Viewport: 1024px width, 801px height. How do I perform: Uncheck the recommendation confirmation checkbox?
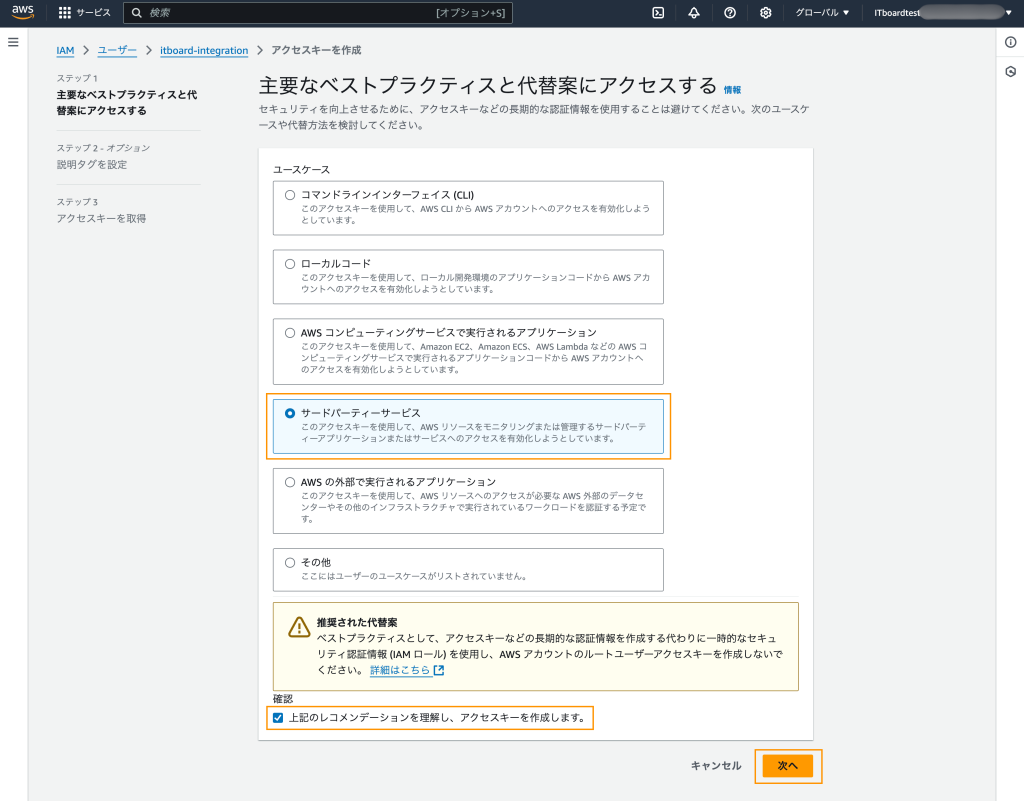coord(278,718)
